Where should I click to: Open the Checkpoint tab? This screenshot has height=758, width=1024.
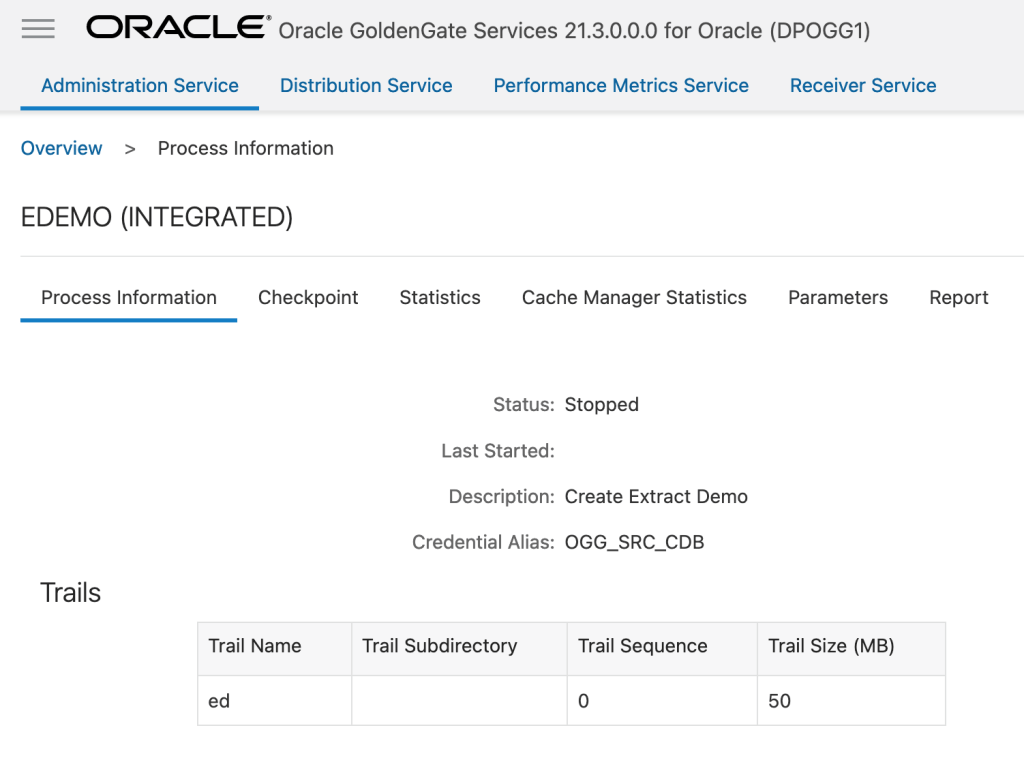308,298
